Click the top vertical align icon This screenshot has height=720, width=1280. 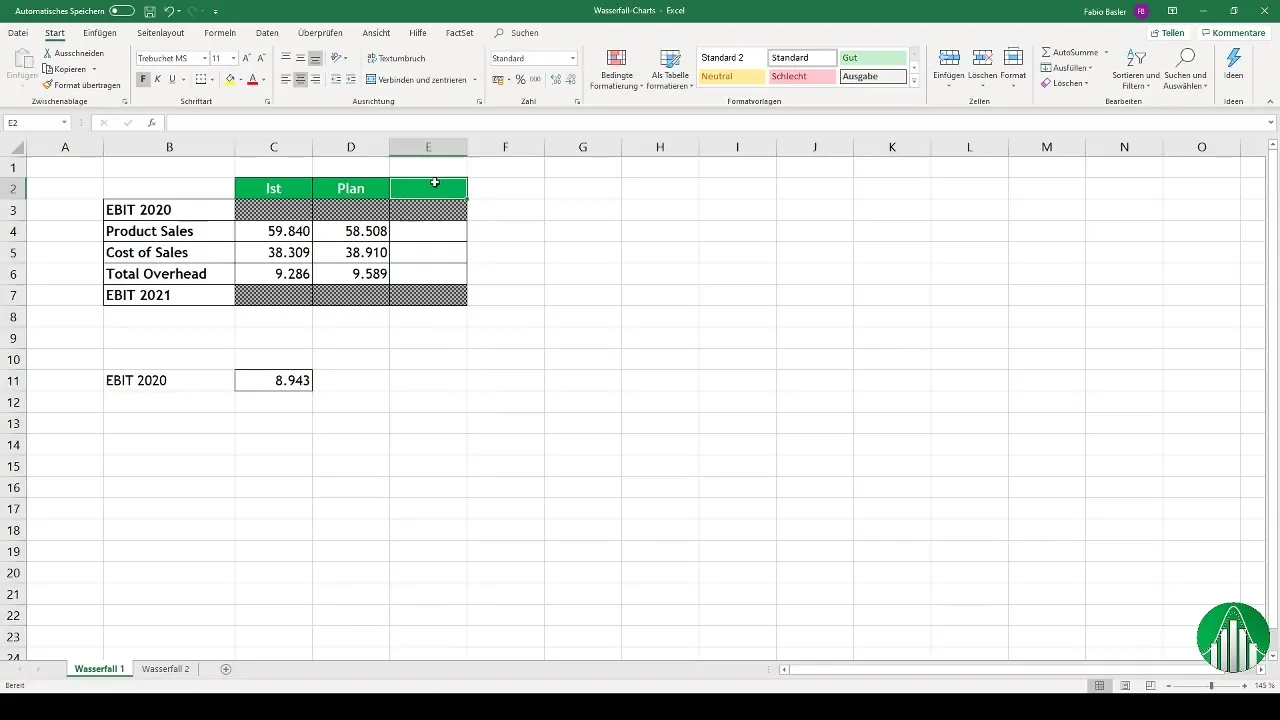coord(286,58)
